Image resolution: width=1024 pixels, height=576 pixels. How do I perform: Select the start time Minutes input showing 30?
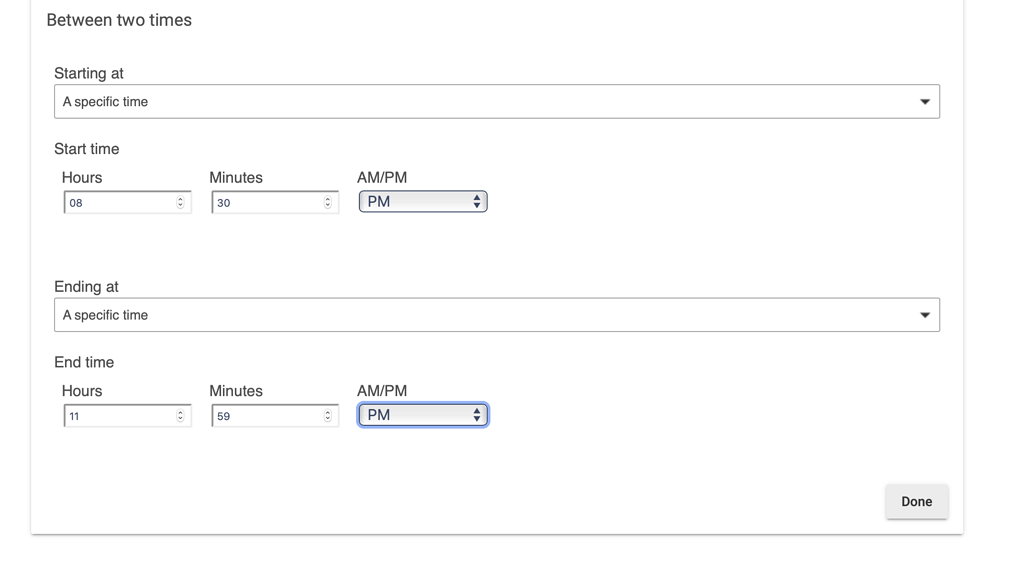click(260, 201)
